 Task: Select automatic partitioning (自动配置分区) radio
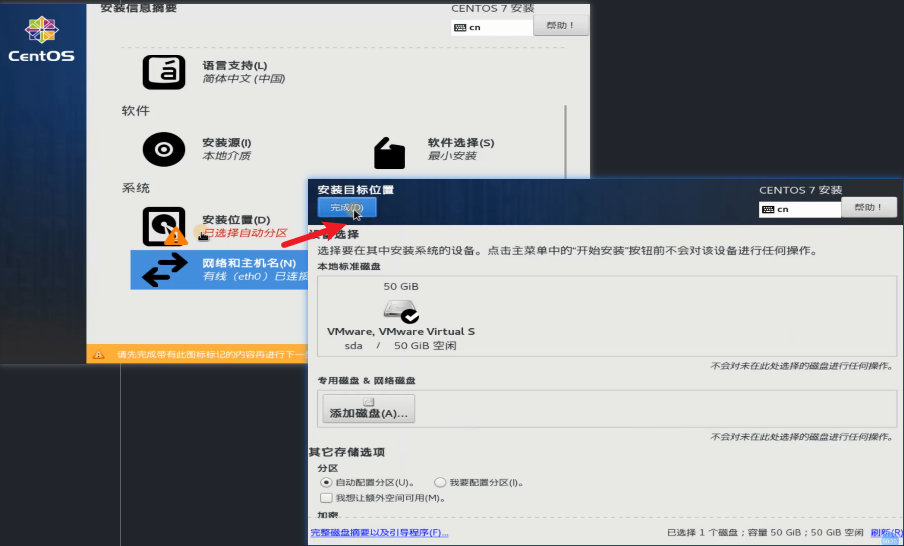[326, 482]
